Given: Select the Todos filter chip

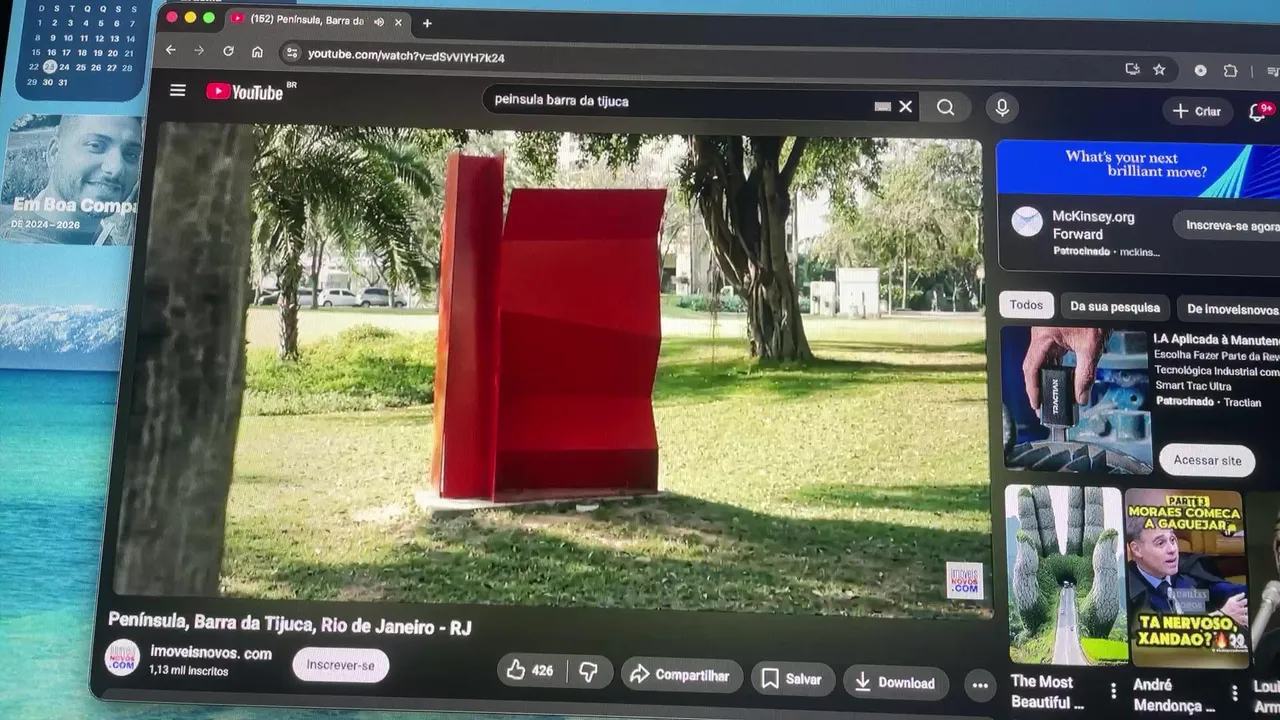Looking at the screenshot, I should tap(1026, 305).
